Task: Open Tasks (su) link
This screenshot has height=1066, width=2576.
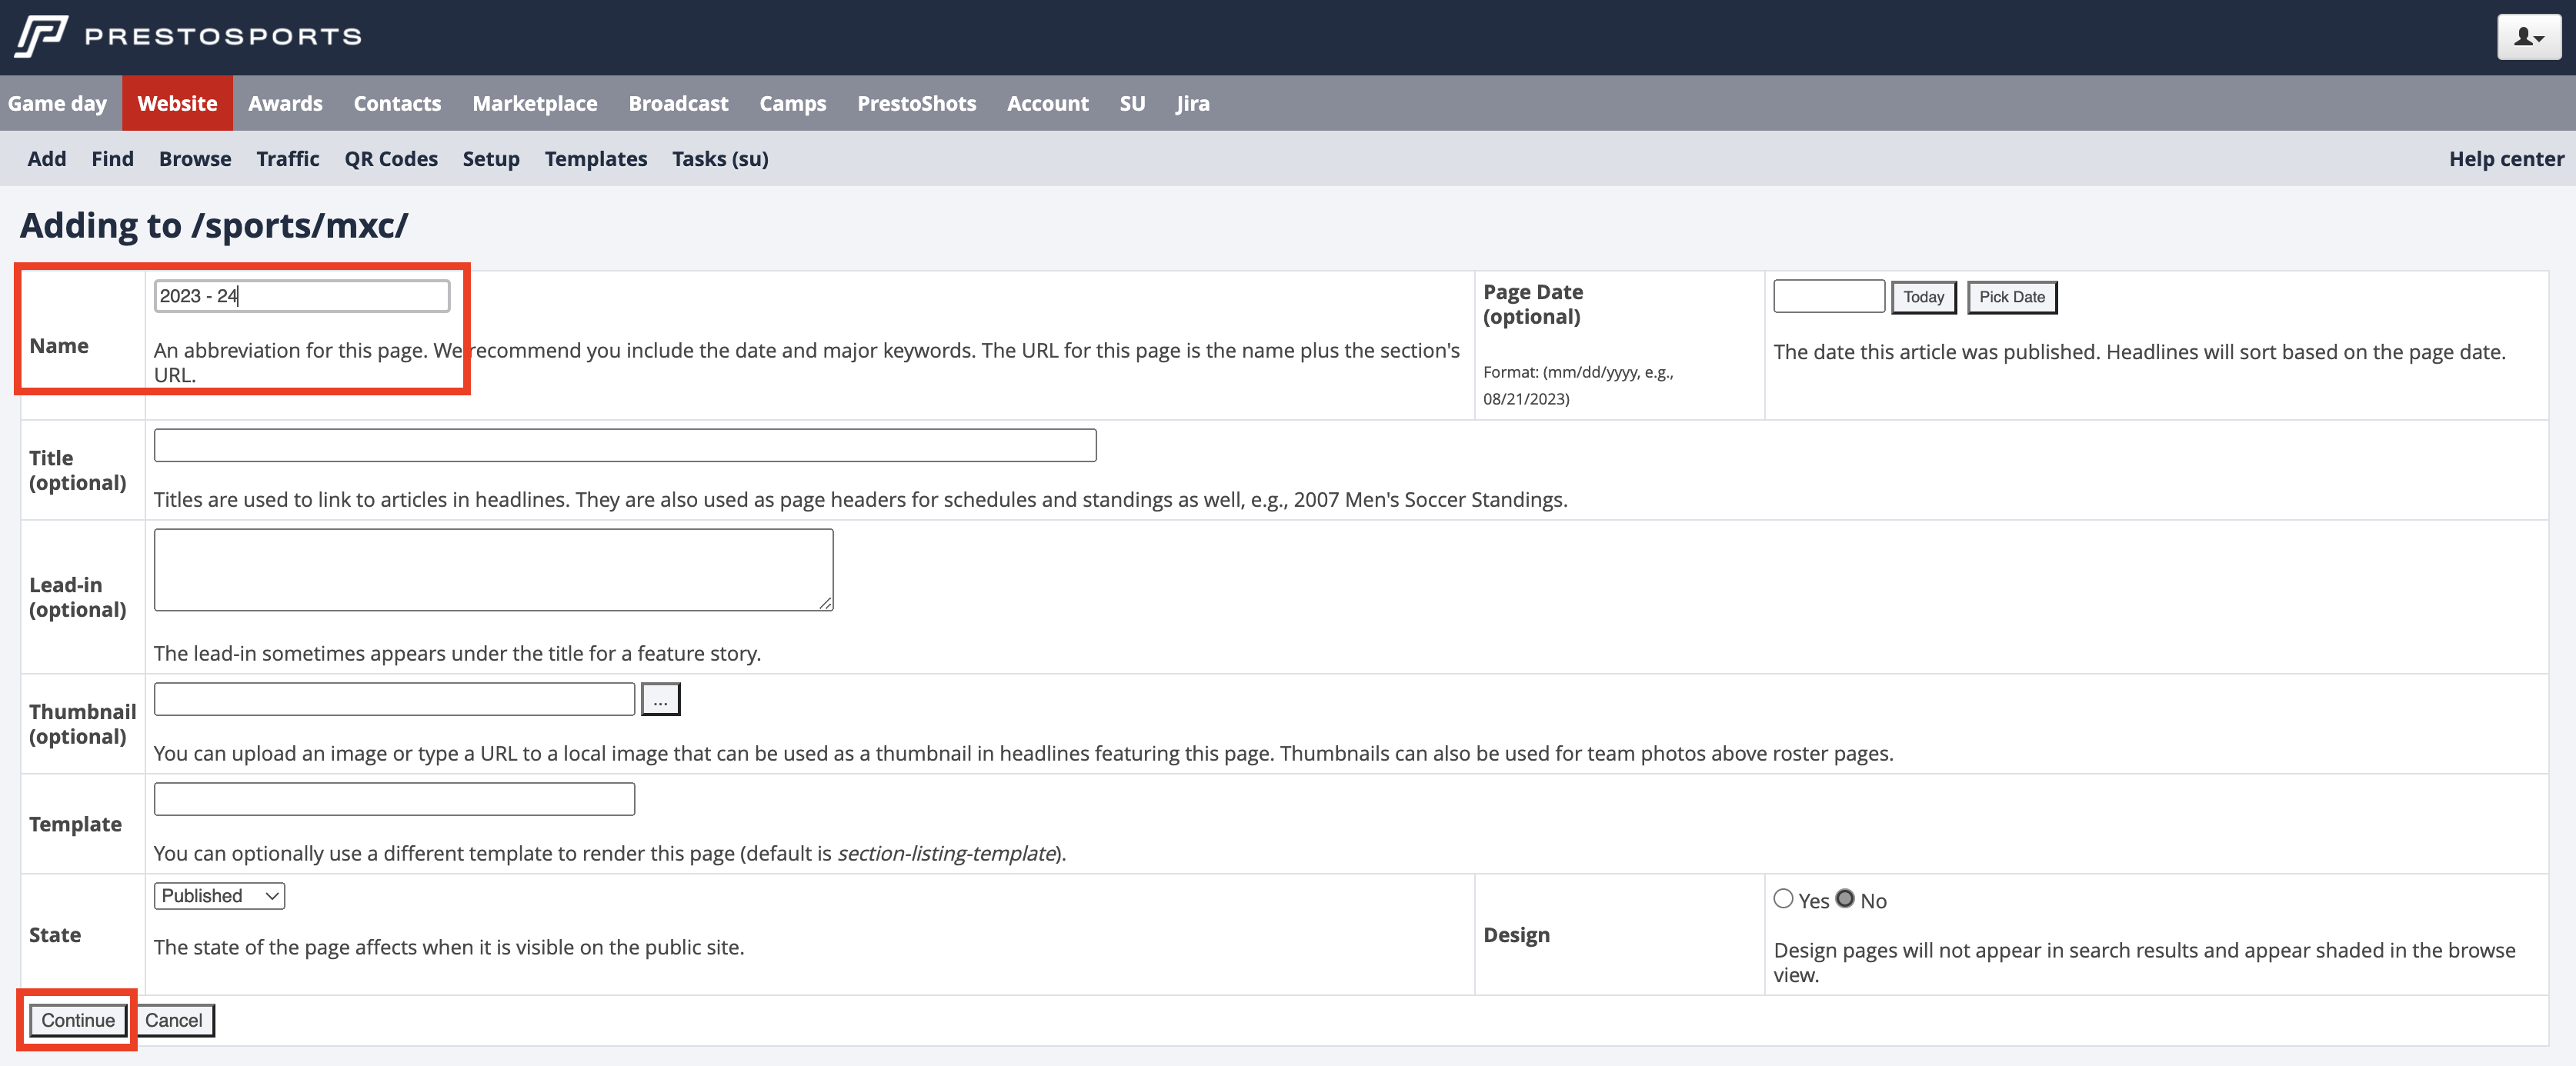Action: click(720, 158)
